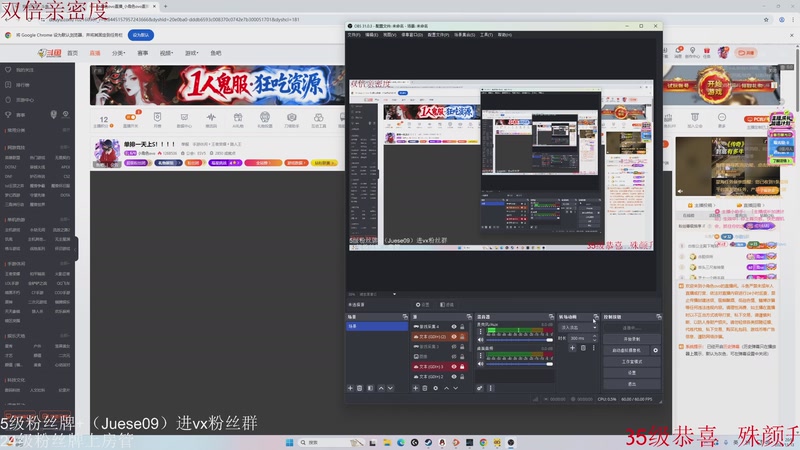Expand 分类 dropdown in site navigation
This screenshot has width=800, height=450.
pos(118,53)
